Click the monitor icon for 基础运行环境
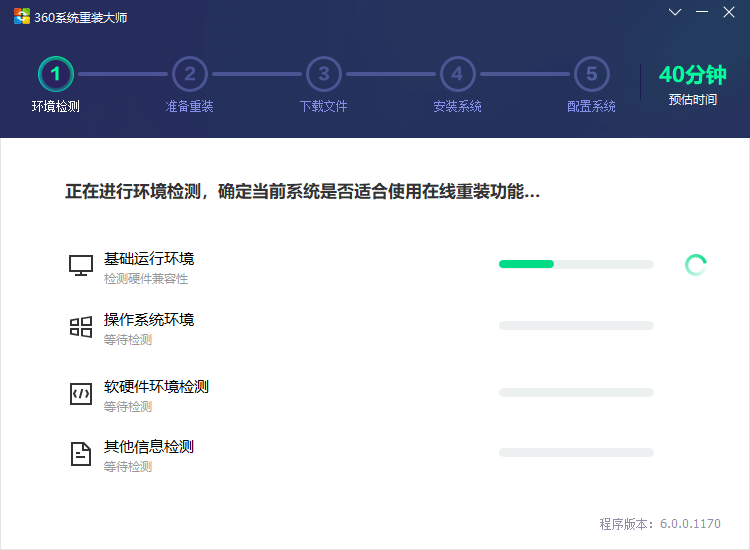The width and height of the screenshot is (750, 550). coord(81,265)
